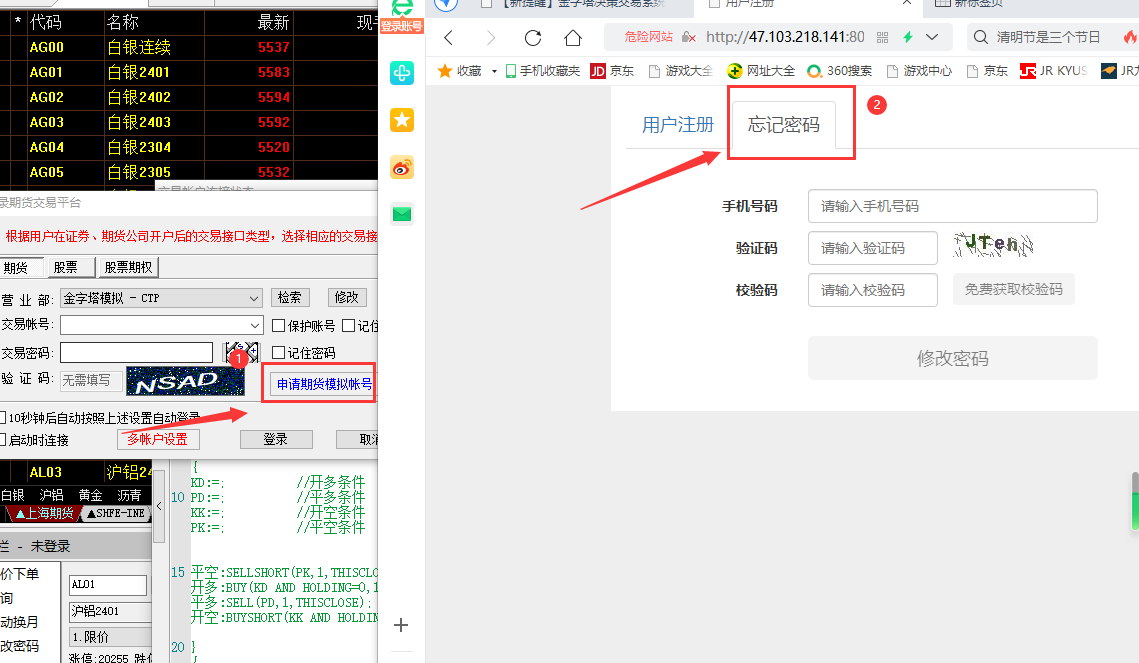1139x663 pixels.
Task: Click the 多帐户设置 button
Action: click(158, 439)
